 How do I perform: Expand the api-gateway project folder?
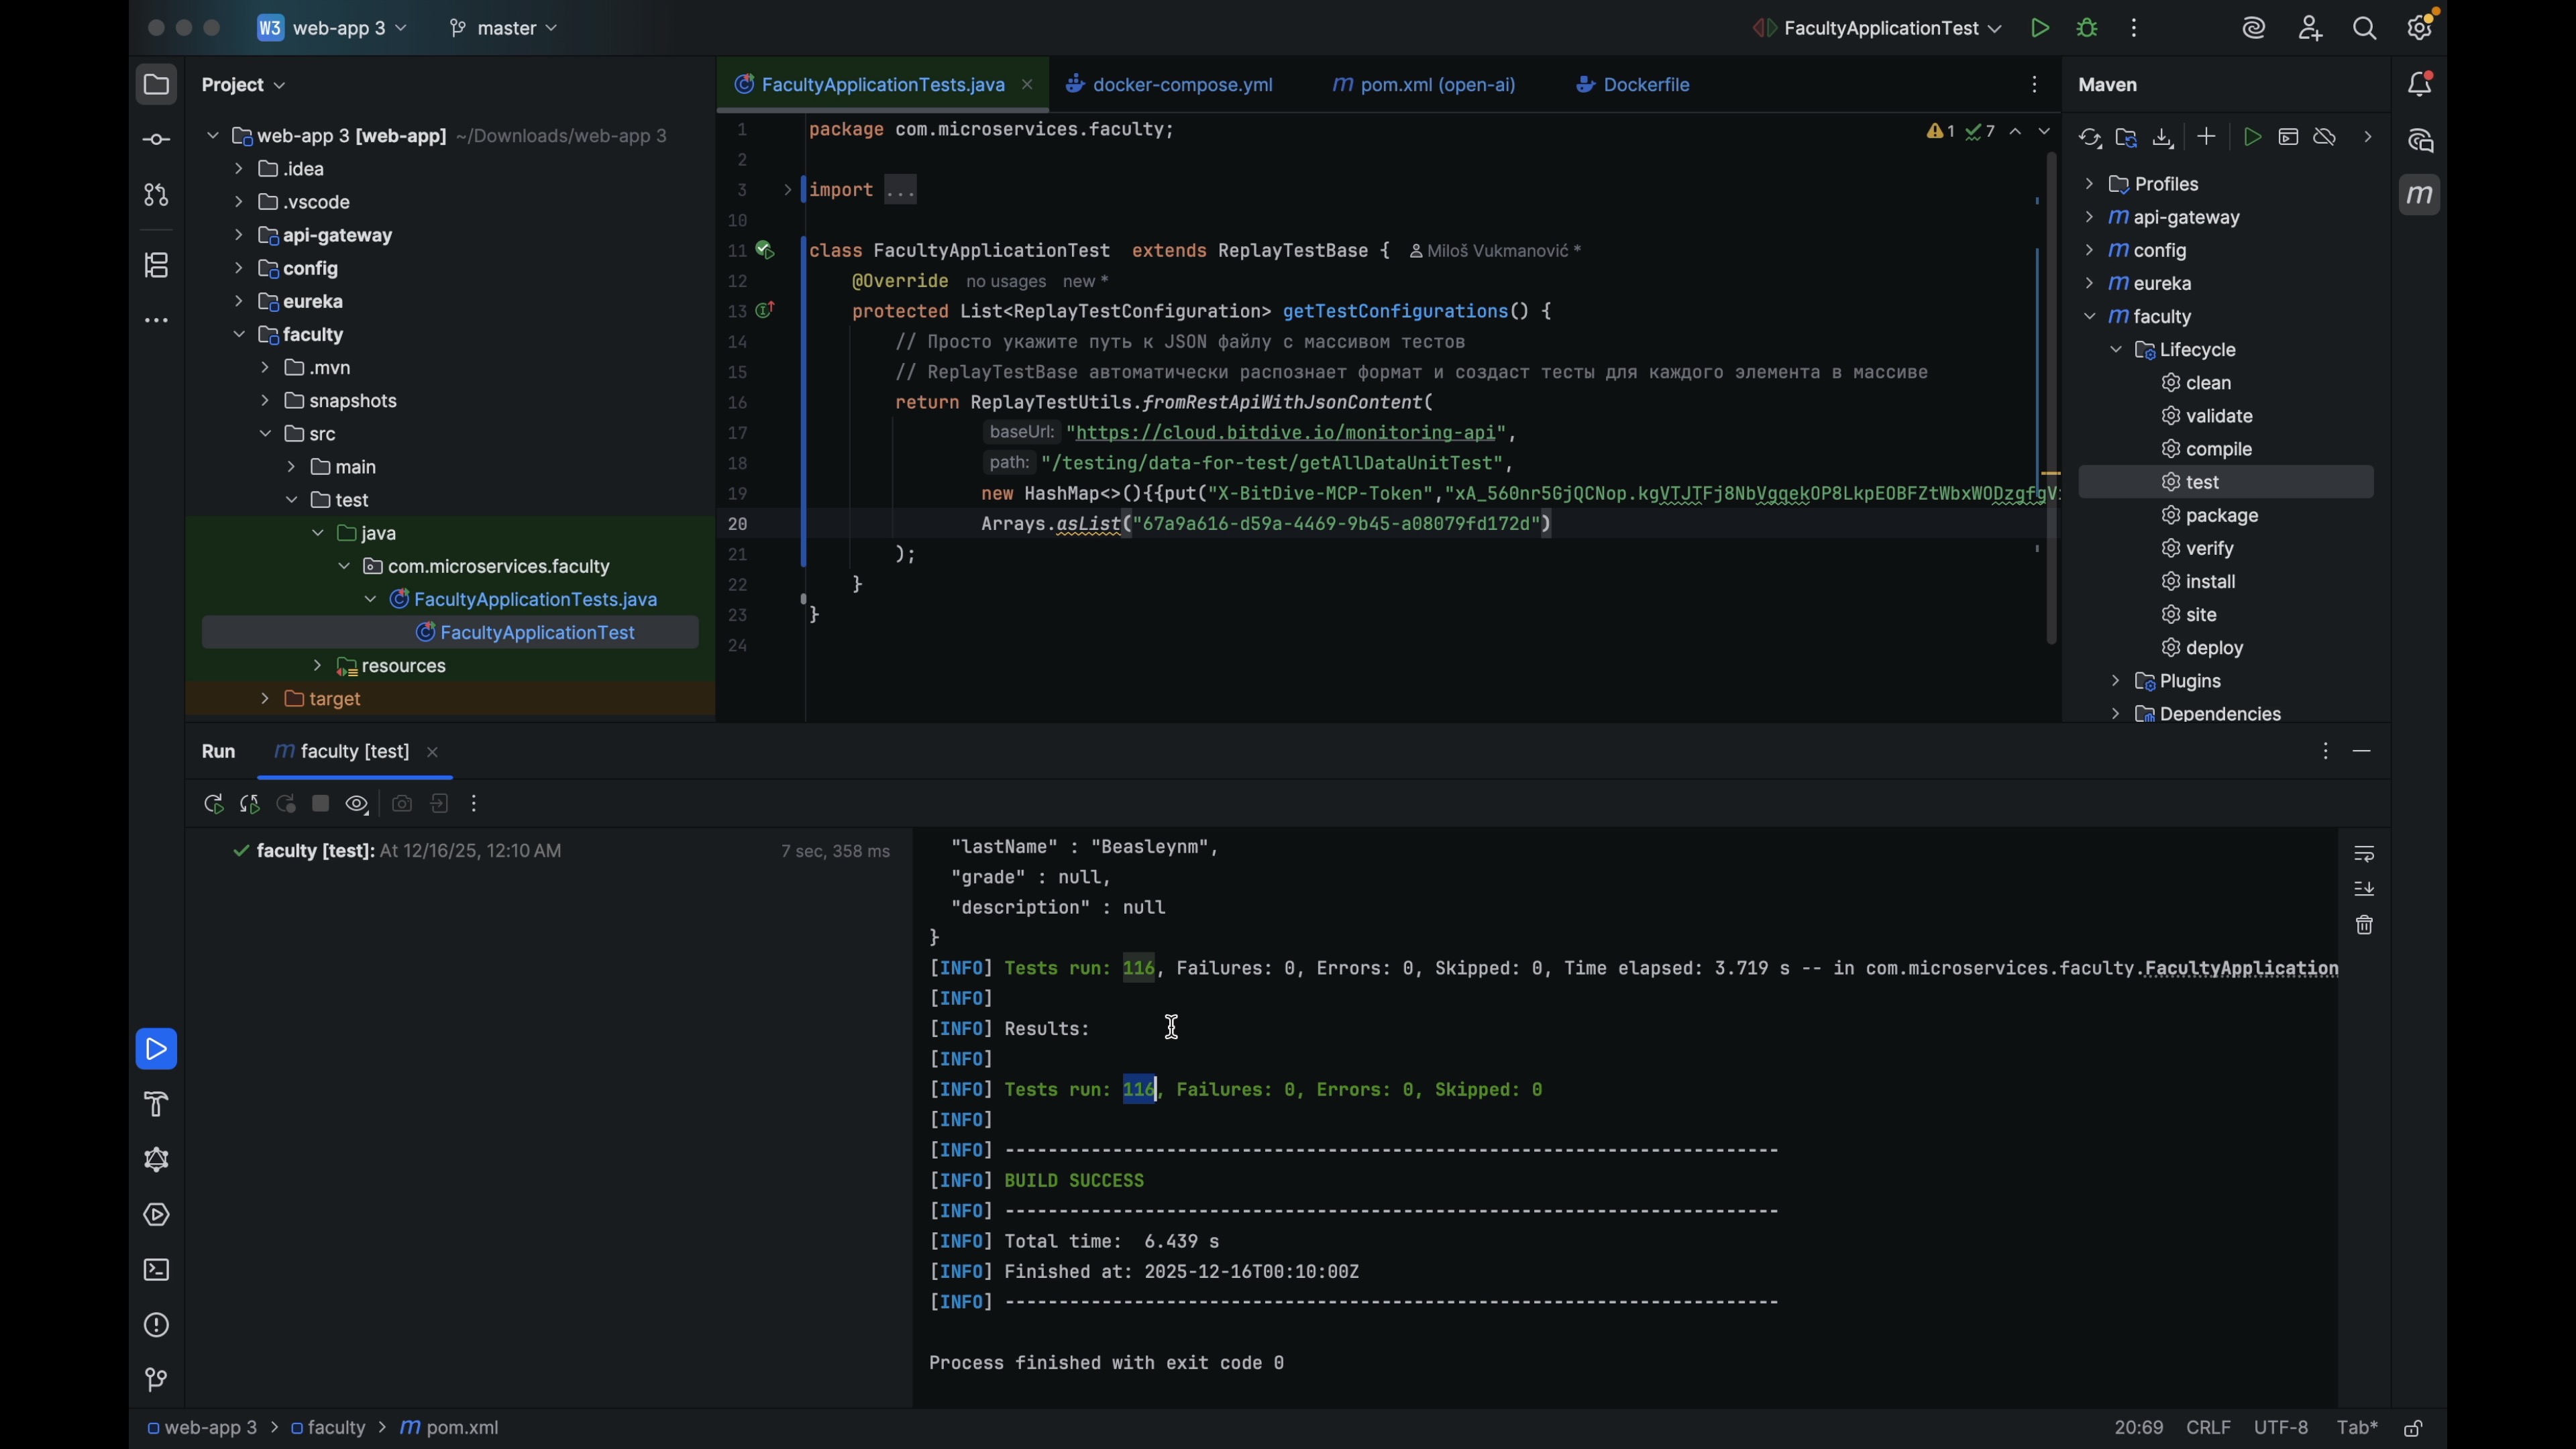pyautogui.click(x=238, y=235)
